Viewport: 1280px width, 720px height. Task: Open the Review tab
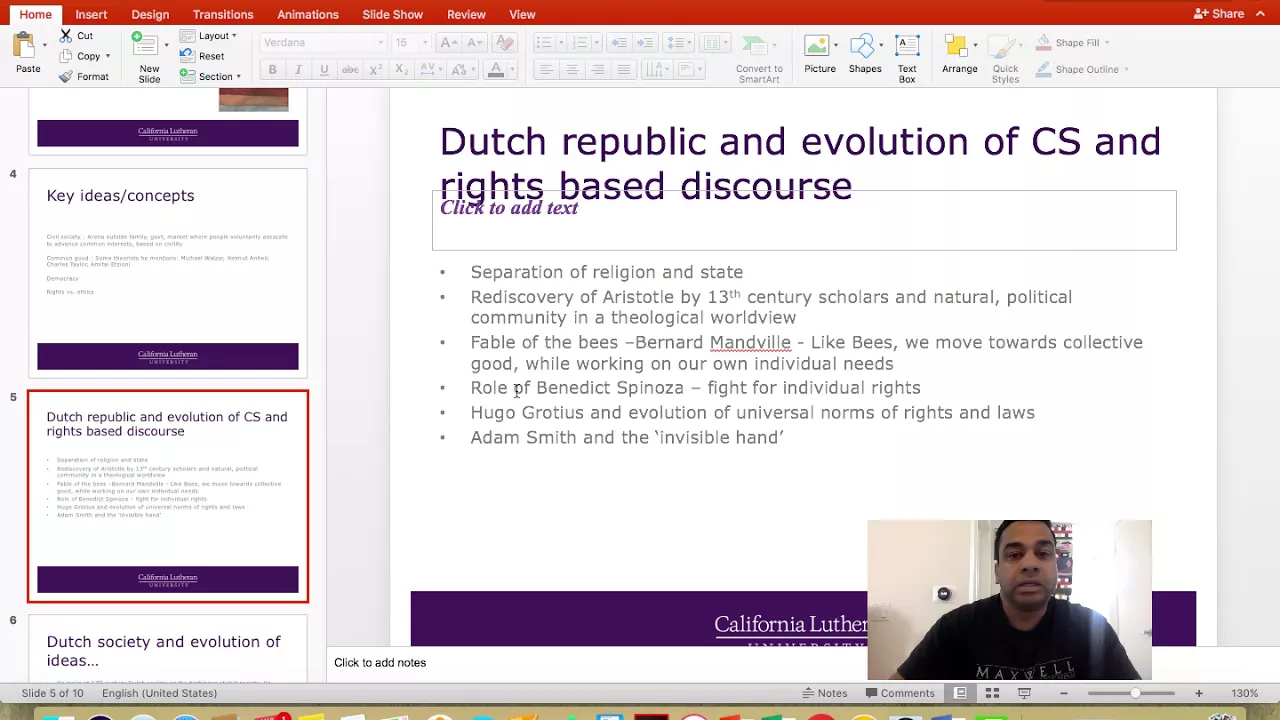466,14
